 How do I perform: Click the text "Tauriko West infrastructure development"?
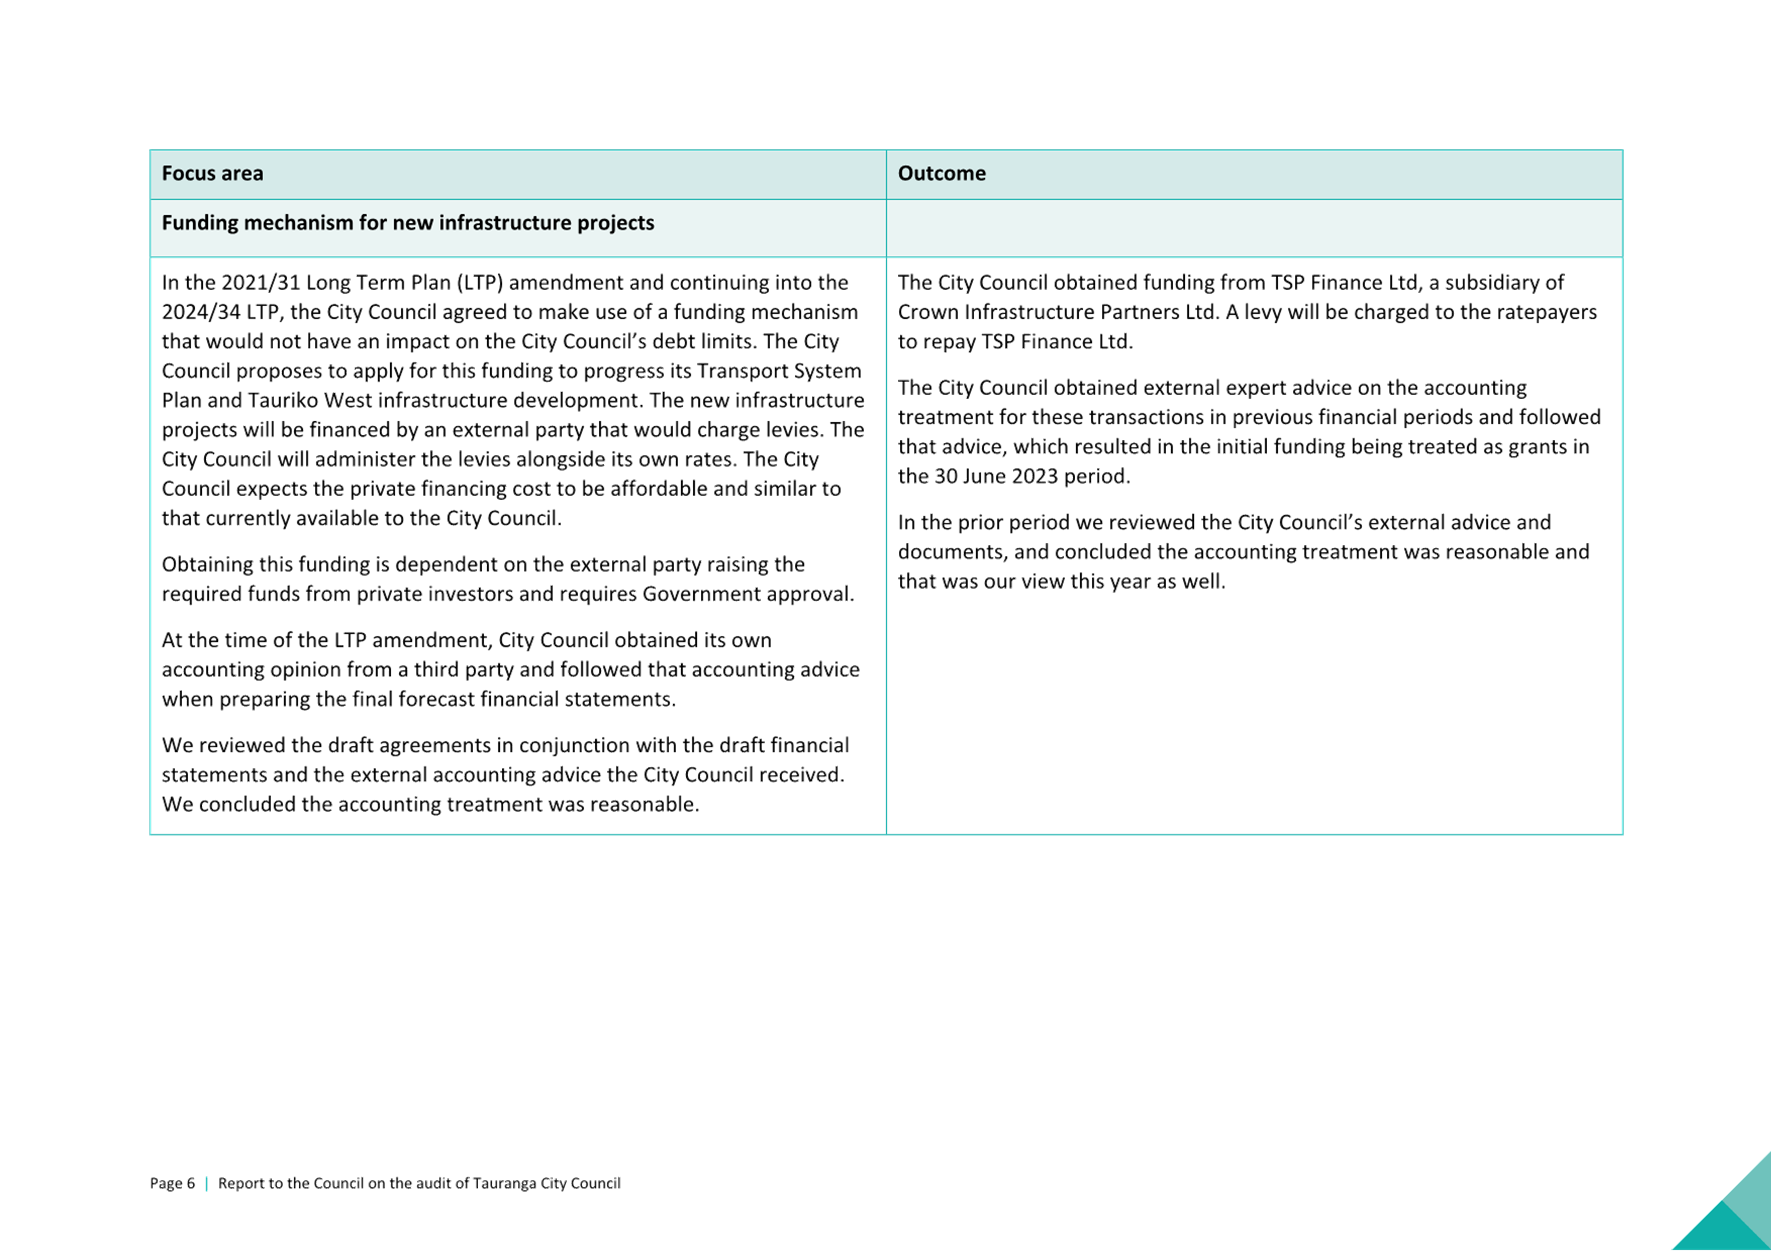point(444,400)
